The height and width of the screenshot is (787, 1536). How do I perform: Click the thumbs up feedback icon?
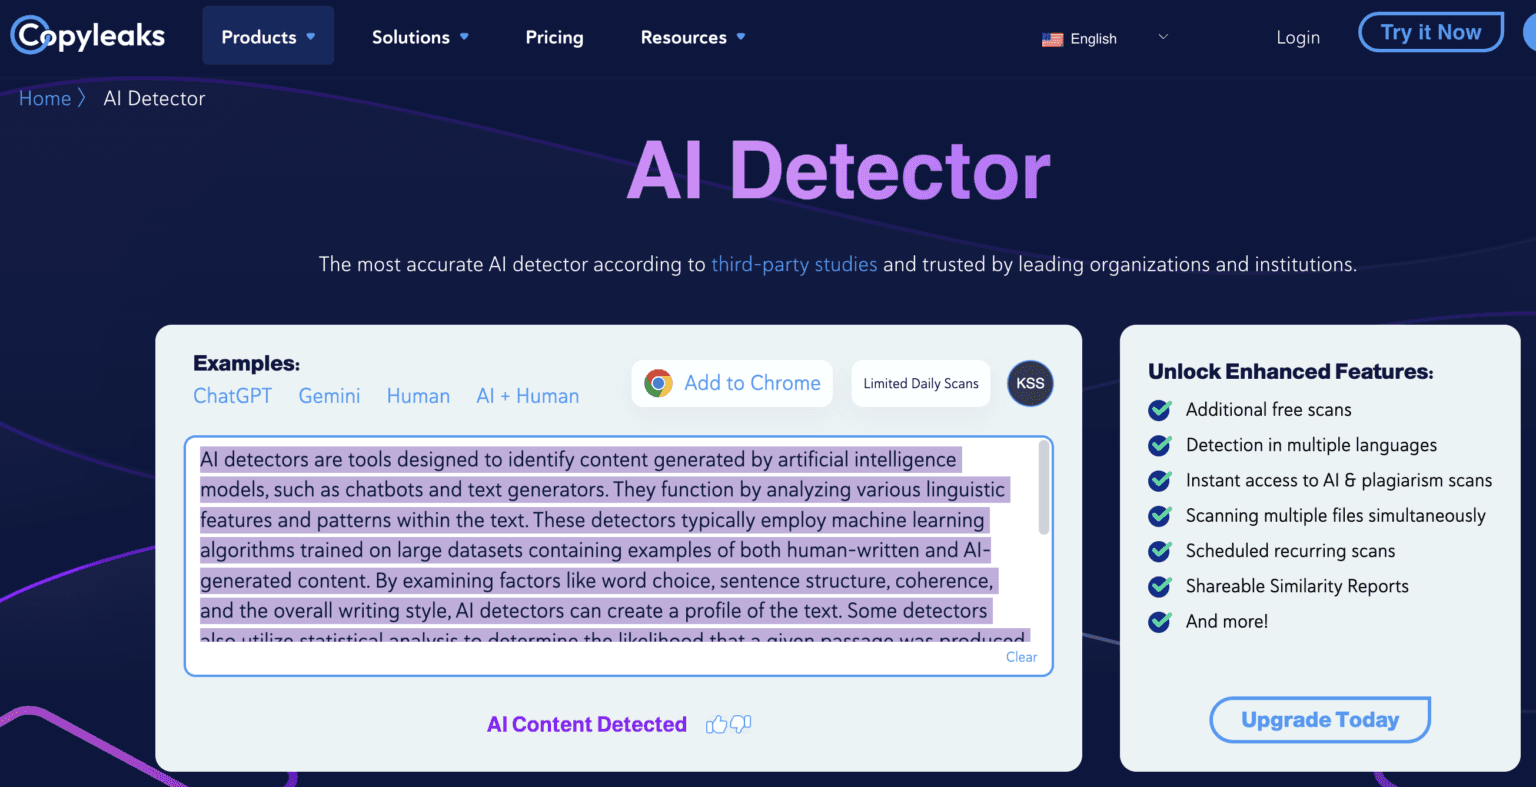click(716, 724)
